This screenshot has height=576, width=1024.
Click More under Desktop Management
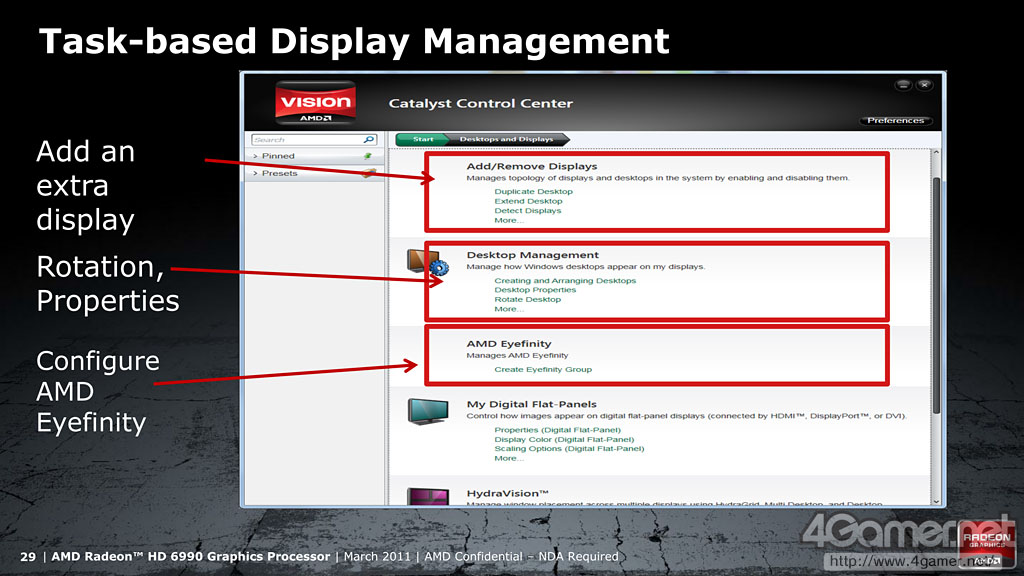point(509,310)
